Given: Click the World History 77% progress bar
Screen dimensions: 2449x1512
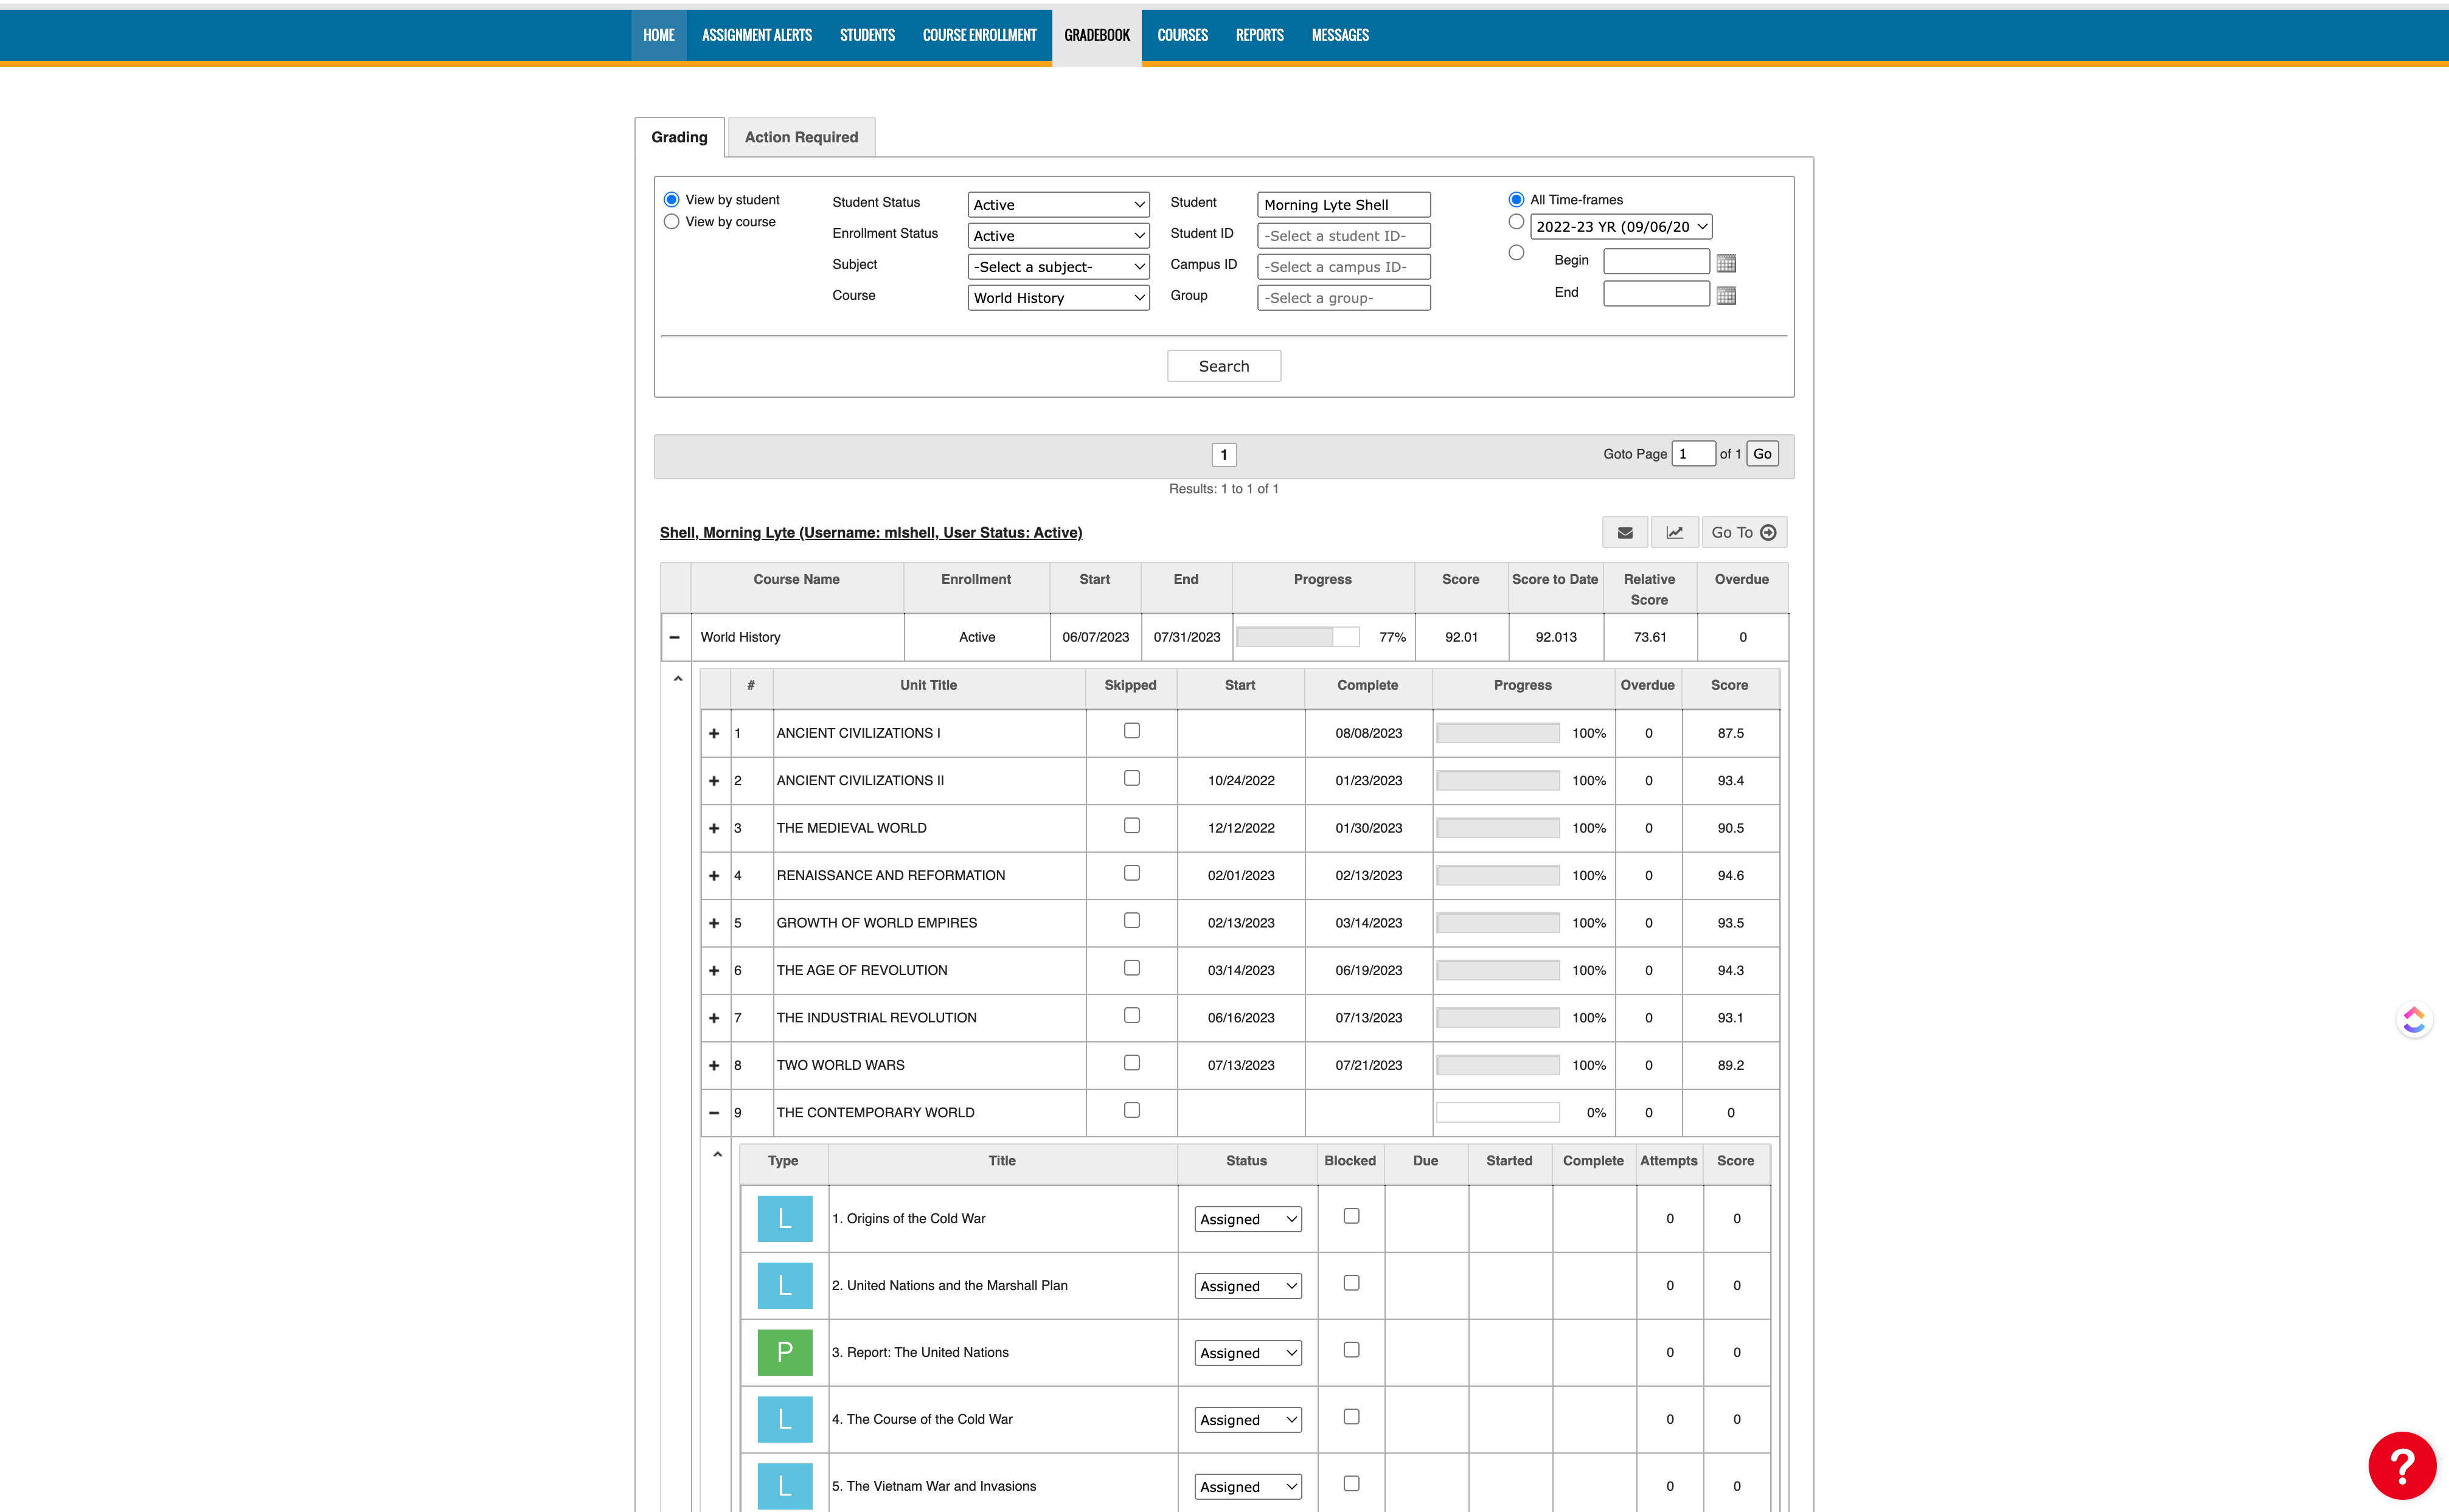Looking at the screenshot, I should 1298,637.
